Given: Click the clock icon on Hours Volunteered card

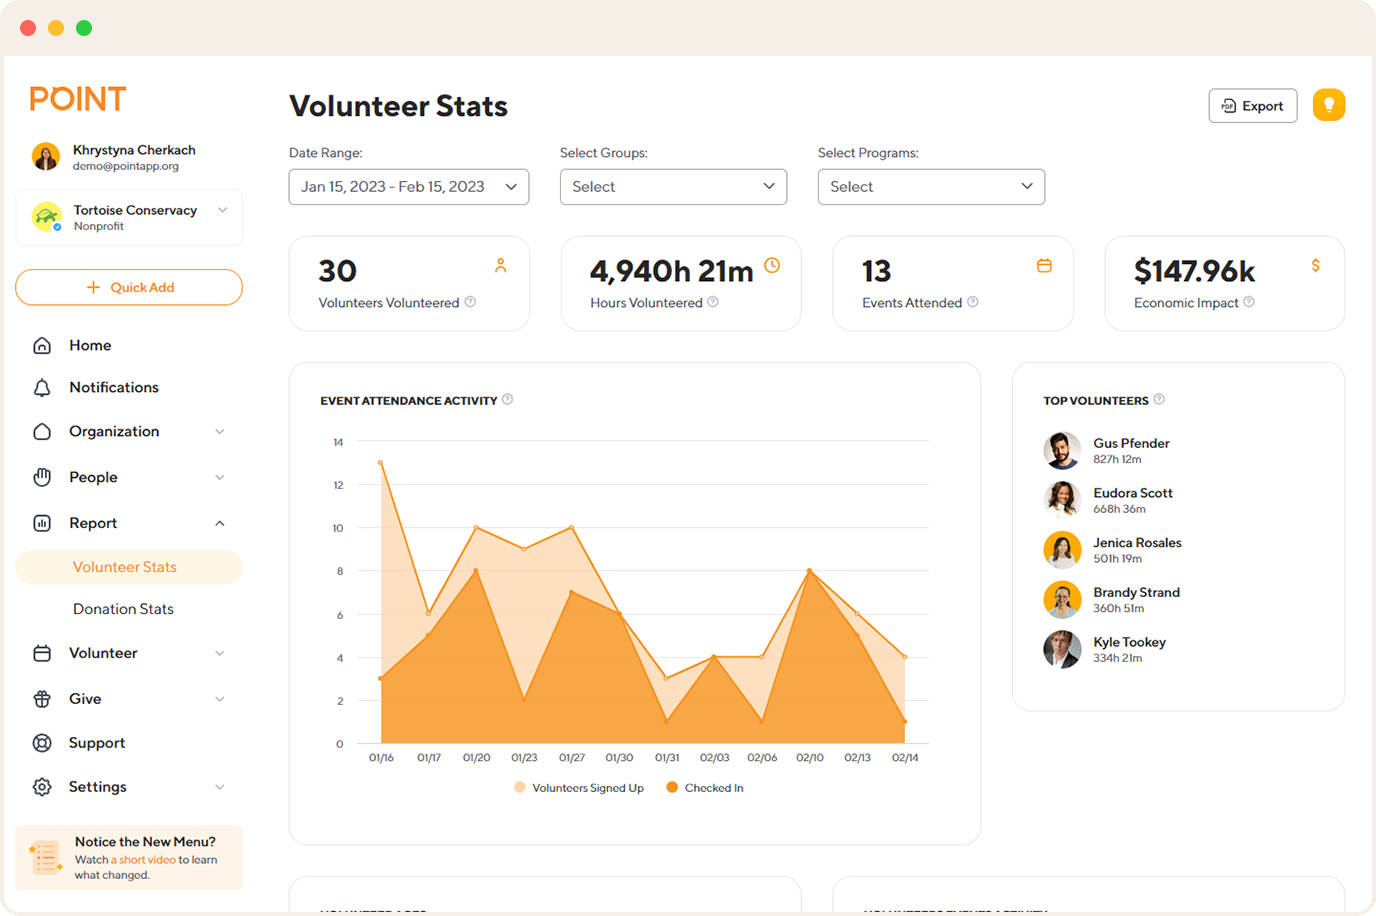Looking at the screenshot, I should point(771,265).
